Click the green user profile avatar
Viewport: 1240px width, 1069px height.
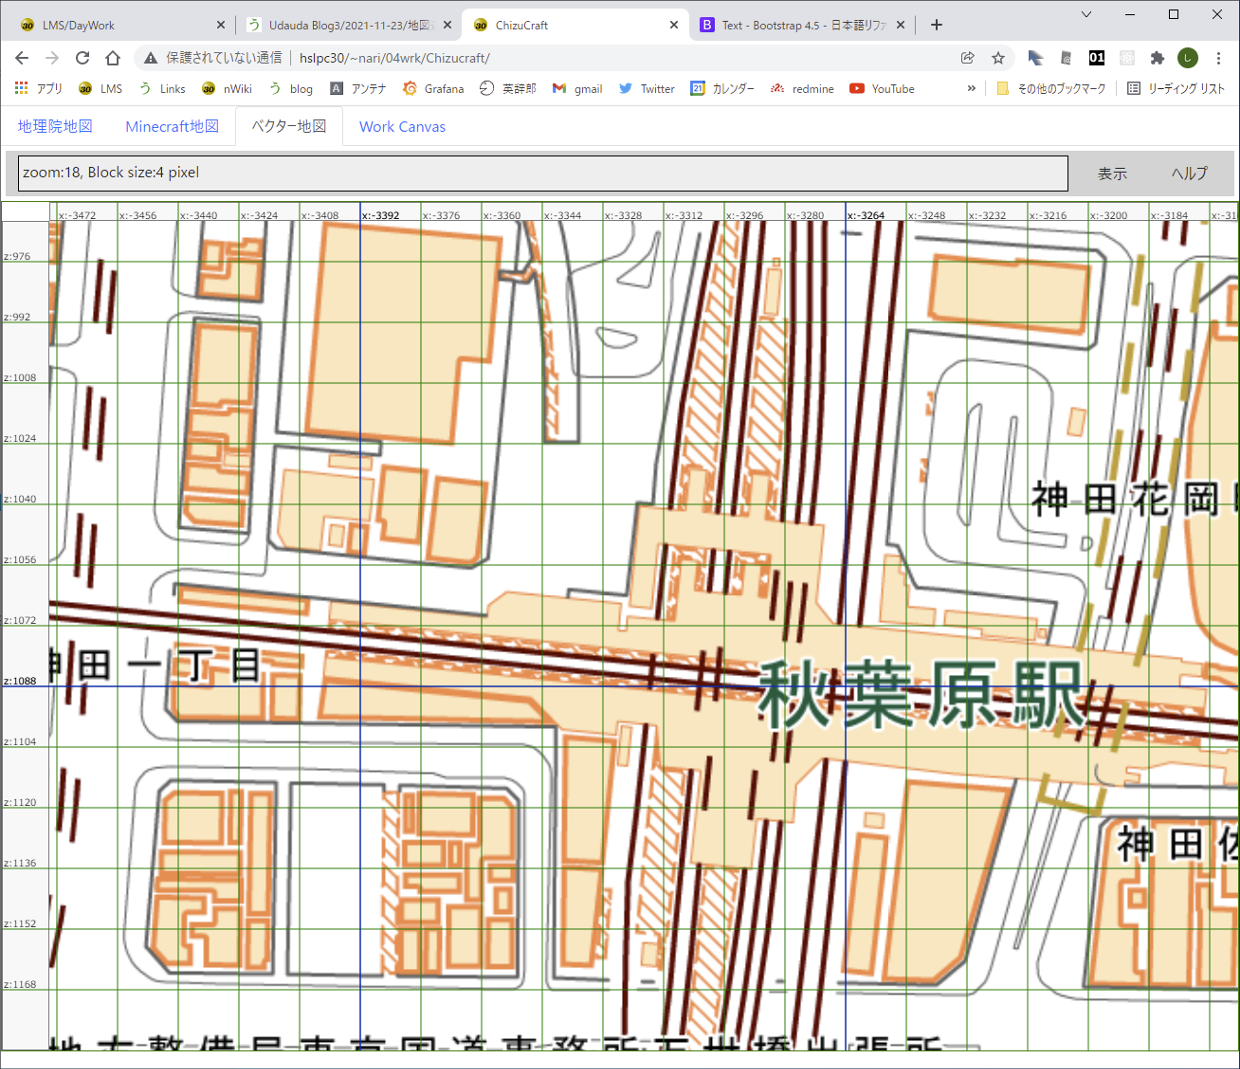[1188, 58]
